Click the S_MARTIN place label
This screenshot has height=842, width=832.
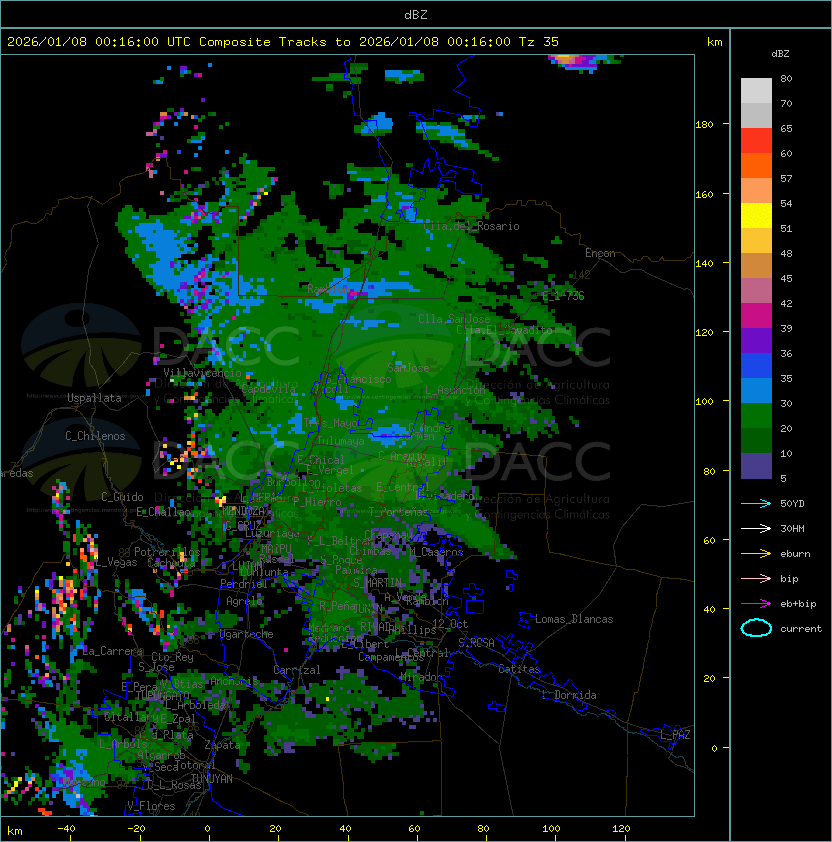pos(377,582)
